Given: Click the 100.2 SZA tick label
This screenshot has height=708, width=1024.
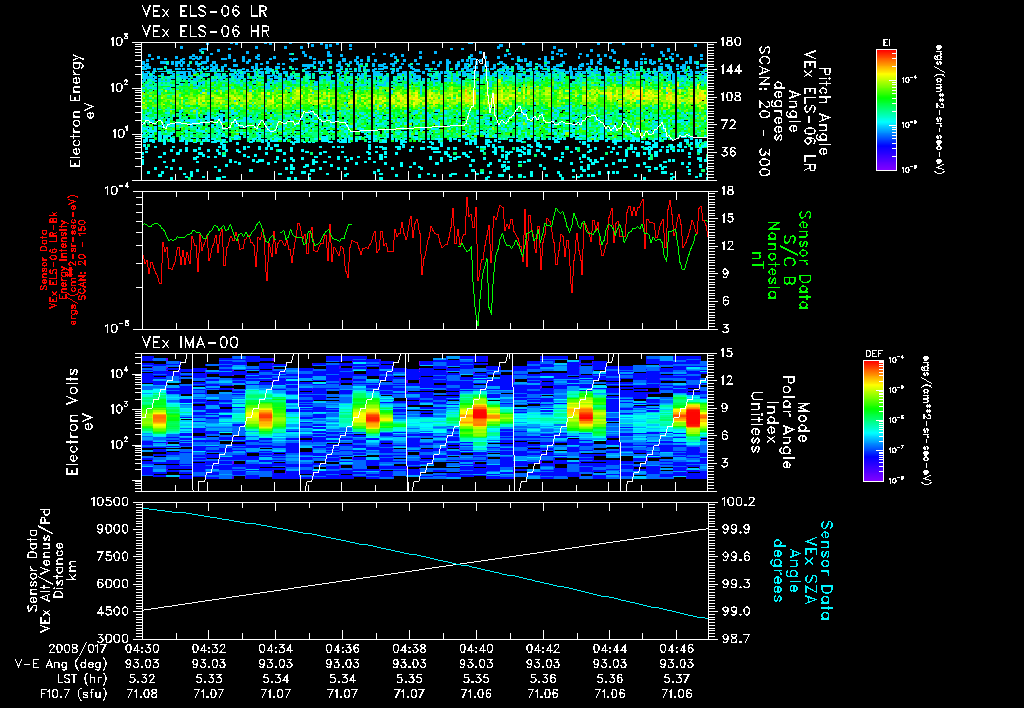Looking at the screenshot, I should (x=739, y=502).
